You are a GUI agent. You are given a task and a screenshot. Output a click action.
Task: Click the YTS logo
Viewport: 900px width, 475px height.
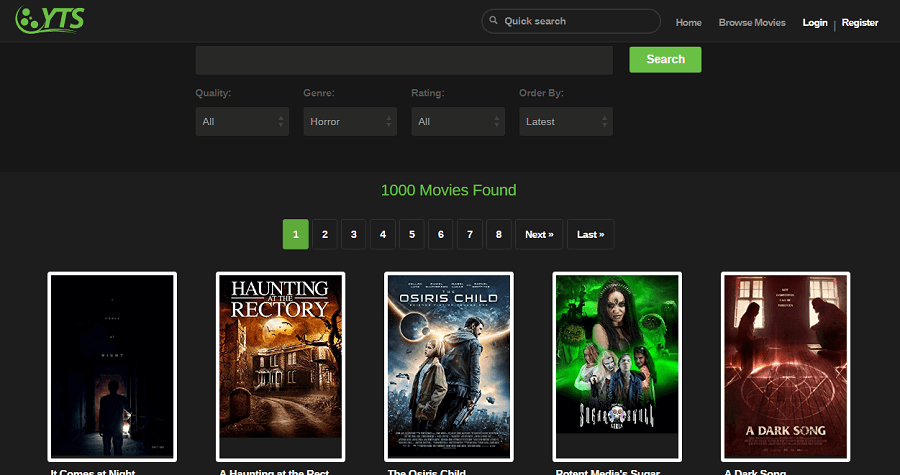50,20
